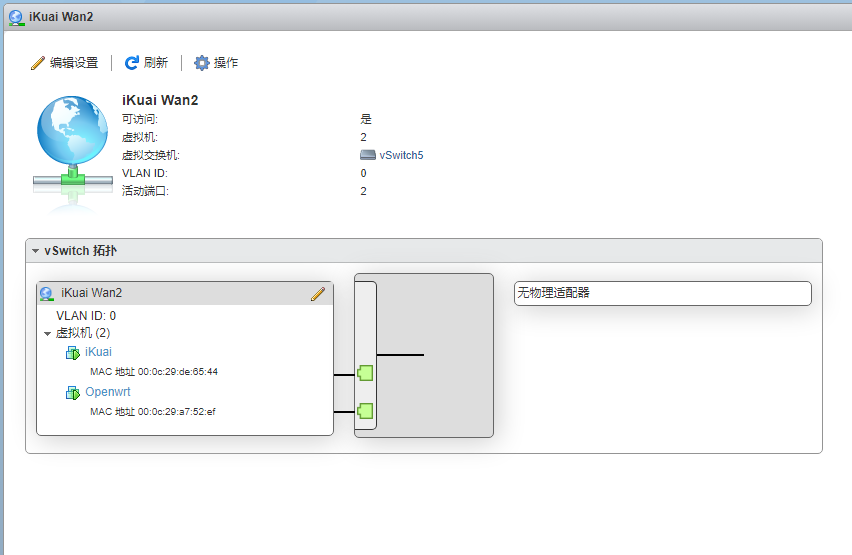The width and height of the screenshot is (852, 555).
Task: Click the topology iKuai Wan2 port group title
Action: pos(91,293)
